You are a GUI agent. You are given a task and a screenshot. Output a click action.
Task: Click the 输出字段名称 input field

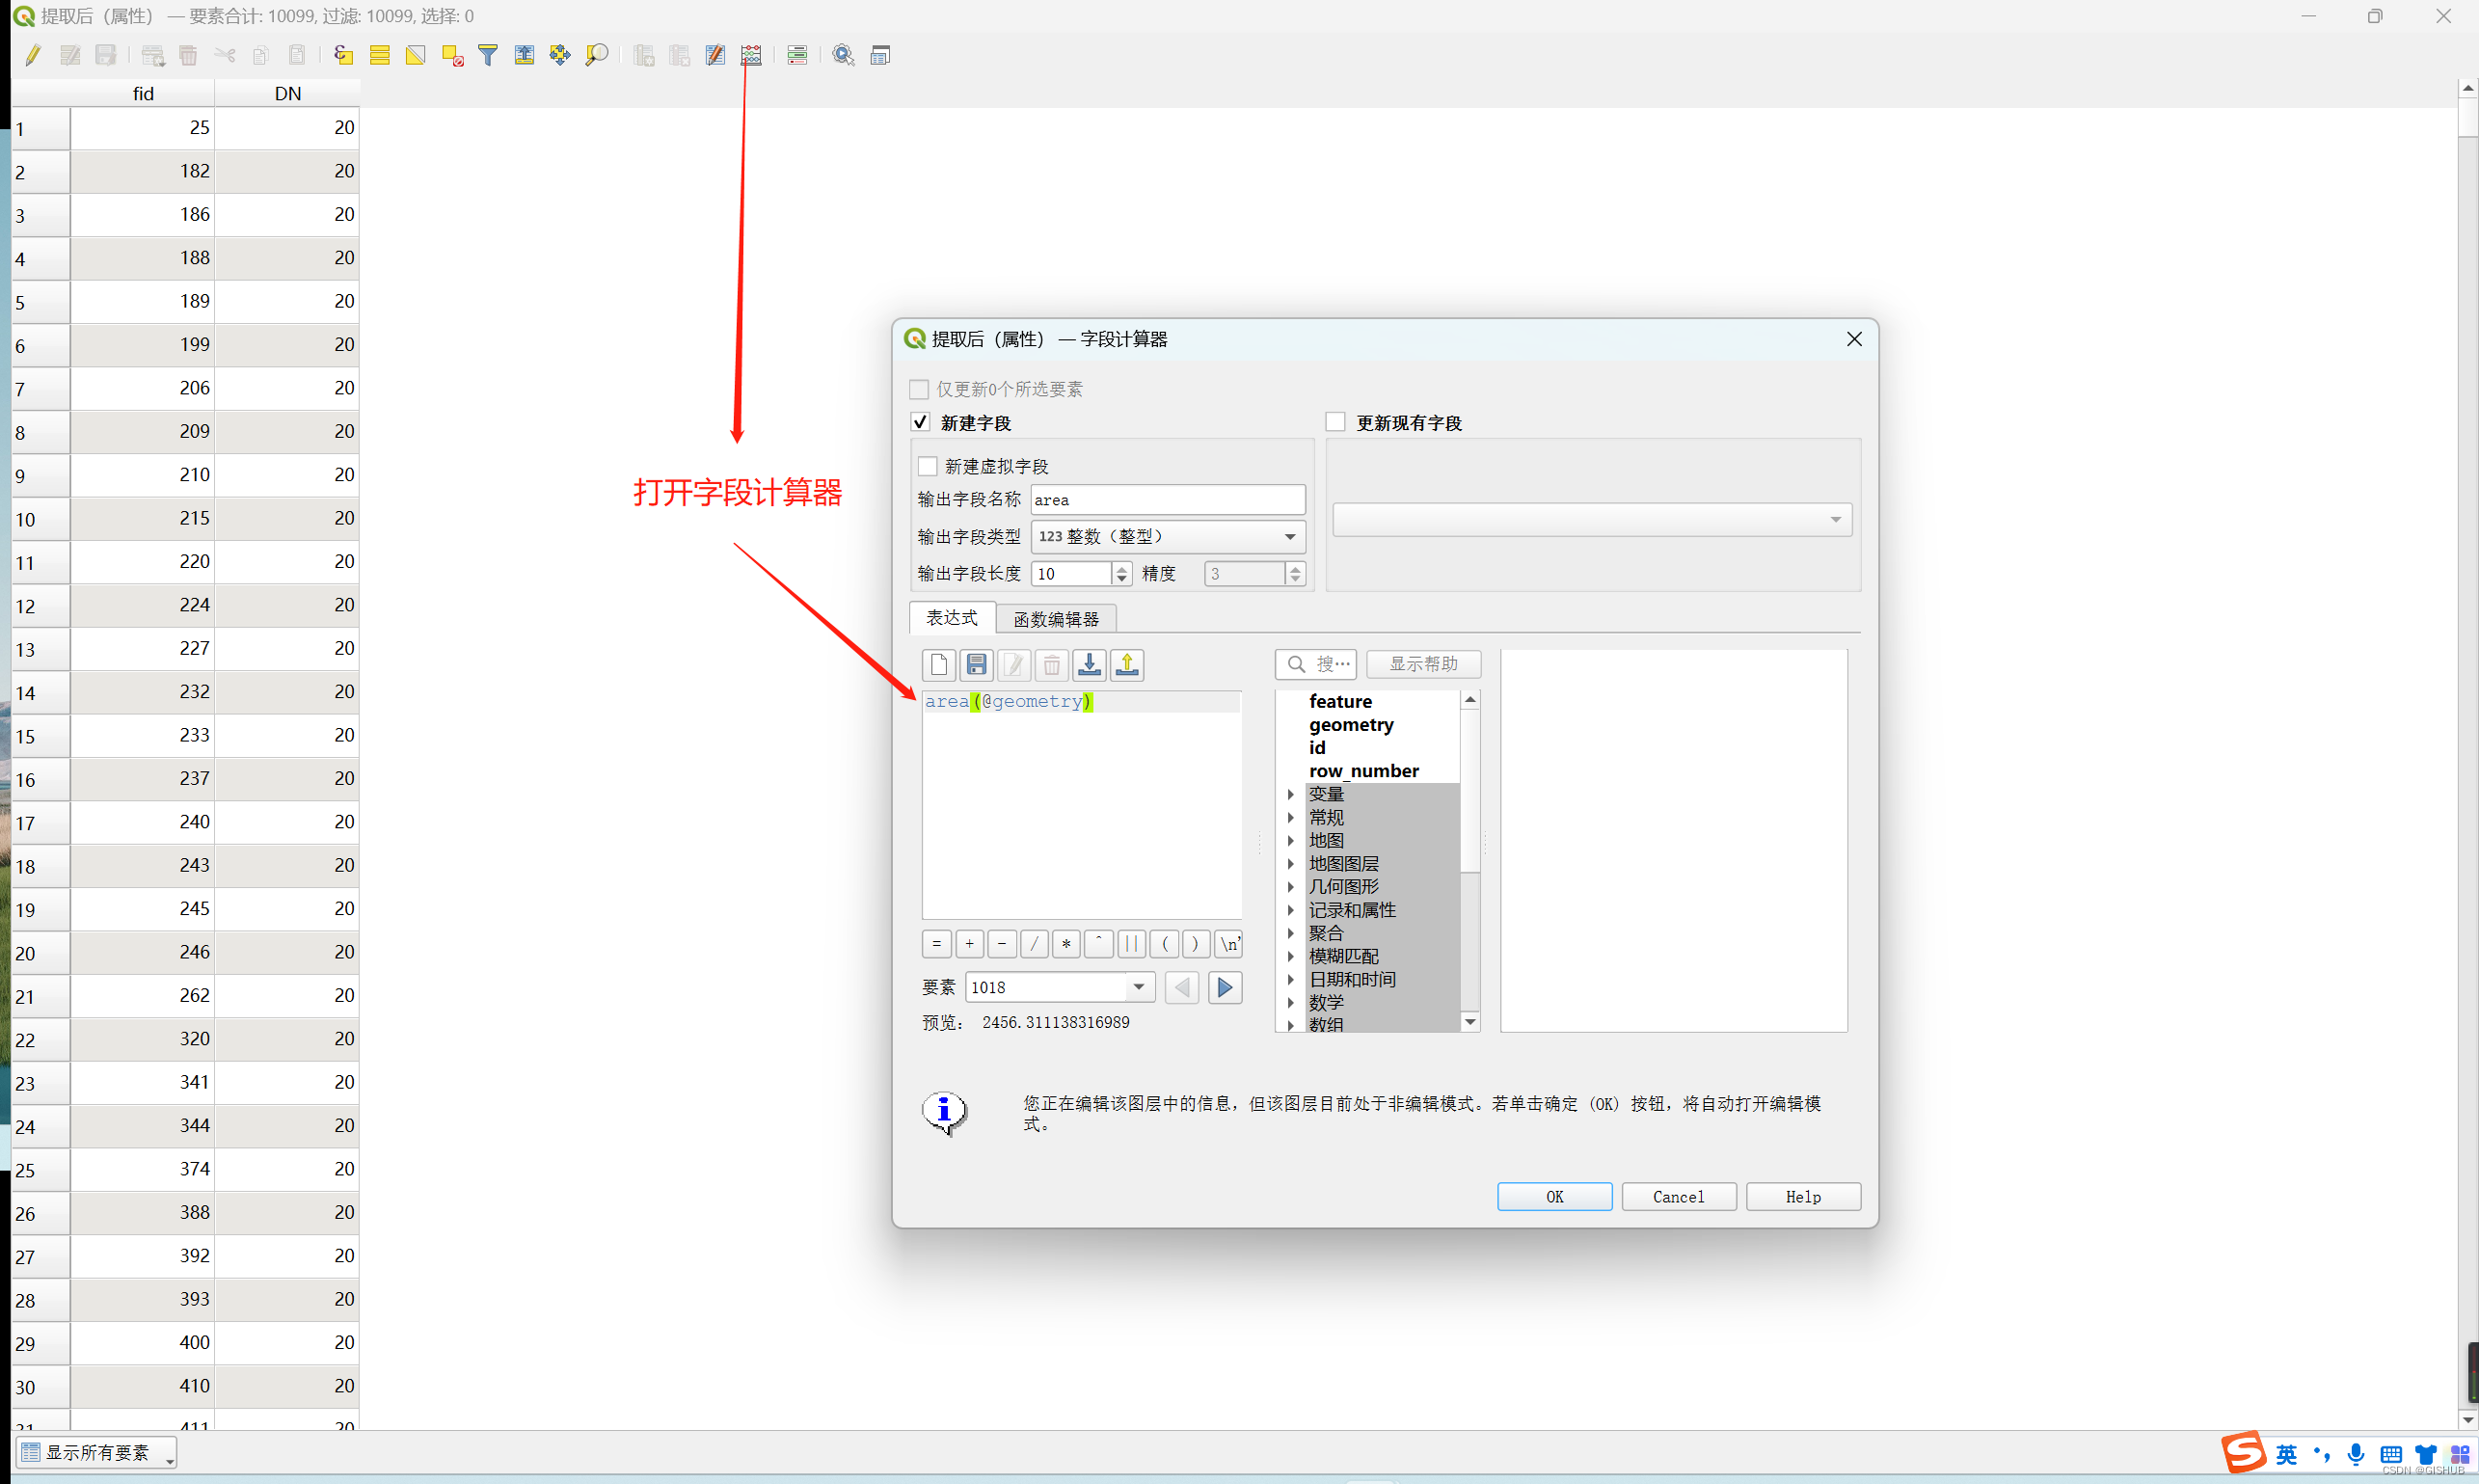tap(1166, 500)
